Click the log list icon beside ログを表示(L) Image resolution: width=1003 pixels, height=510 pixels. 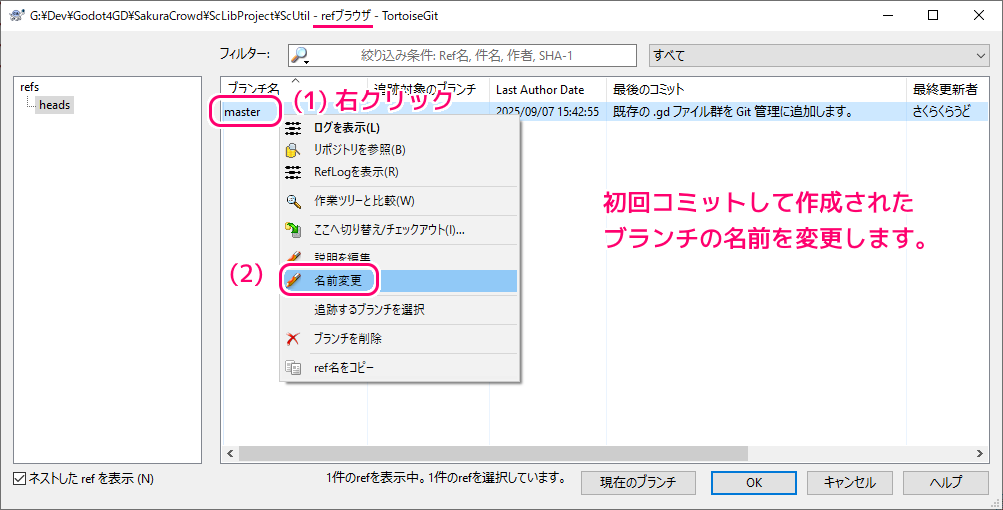(293, 129)
